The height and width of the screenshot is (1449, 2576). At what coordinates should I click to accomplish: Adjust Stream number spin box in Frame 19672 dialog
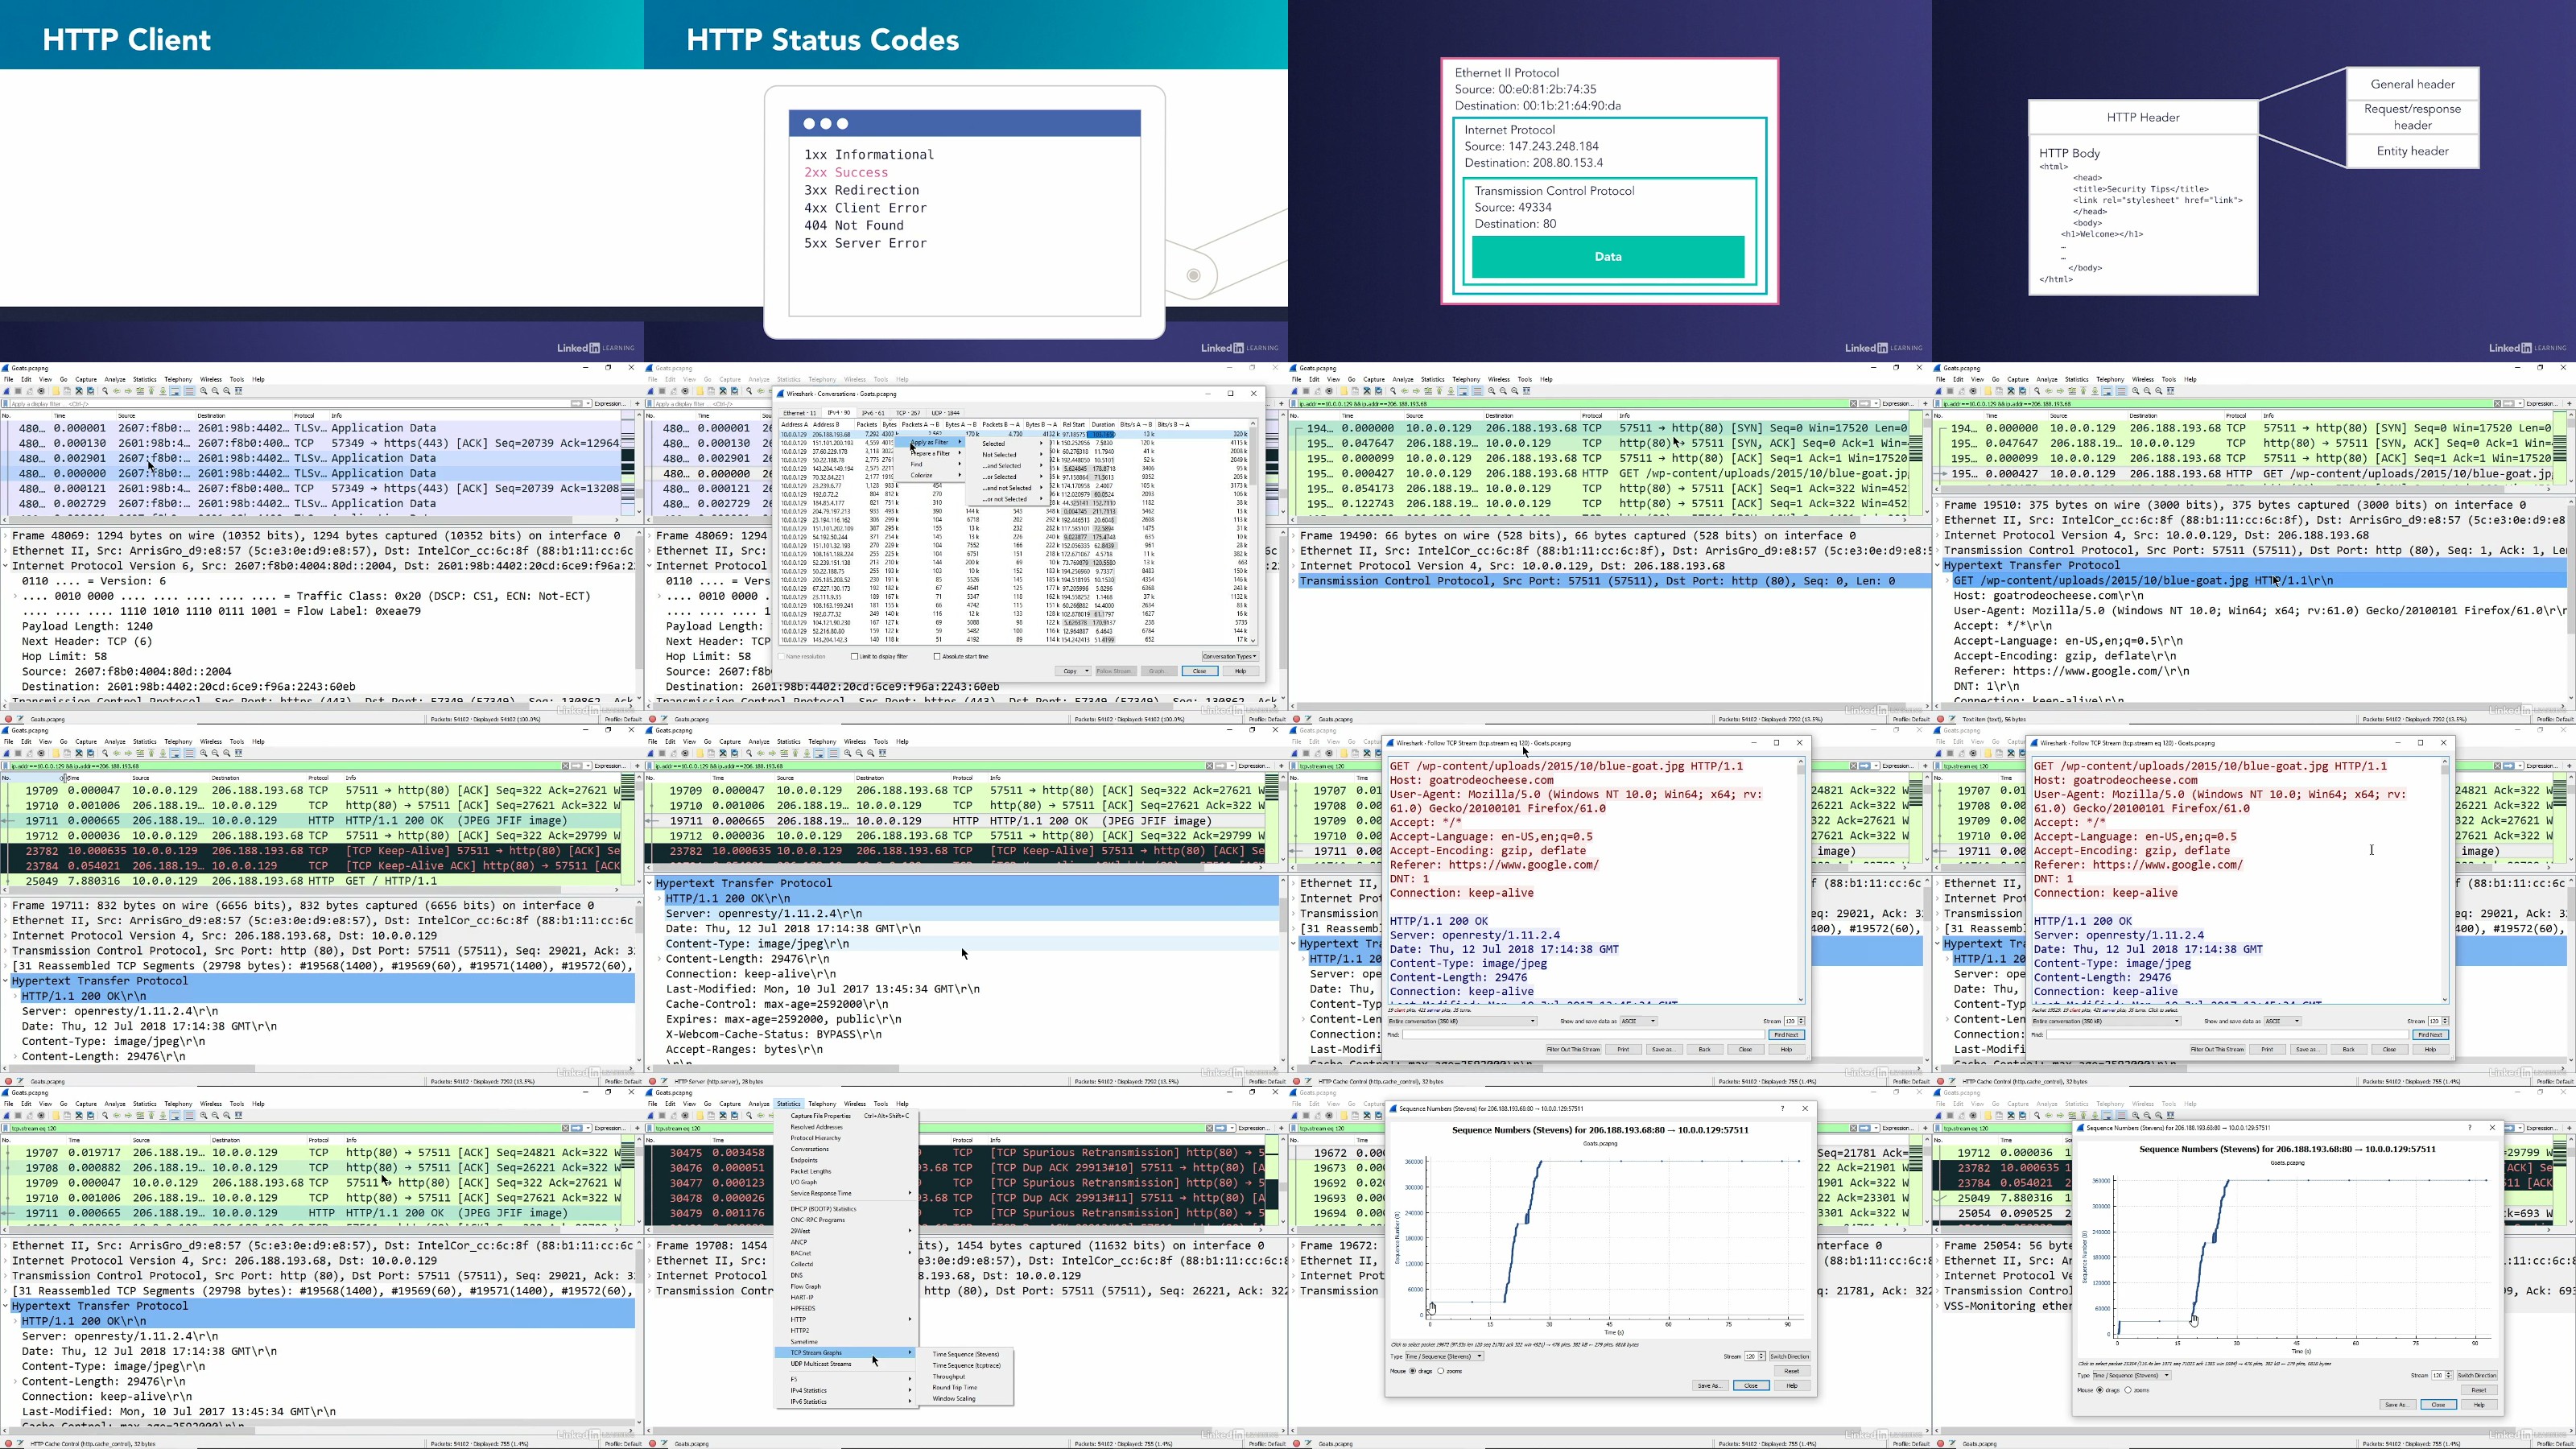pos(1755,1357)
